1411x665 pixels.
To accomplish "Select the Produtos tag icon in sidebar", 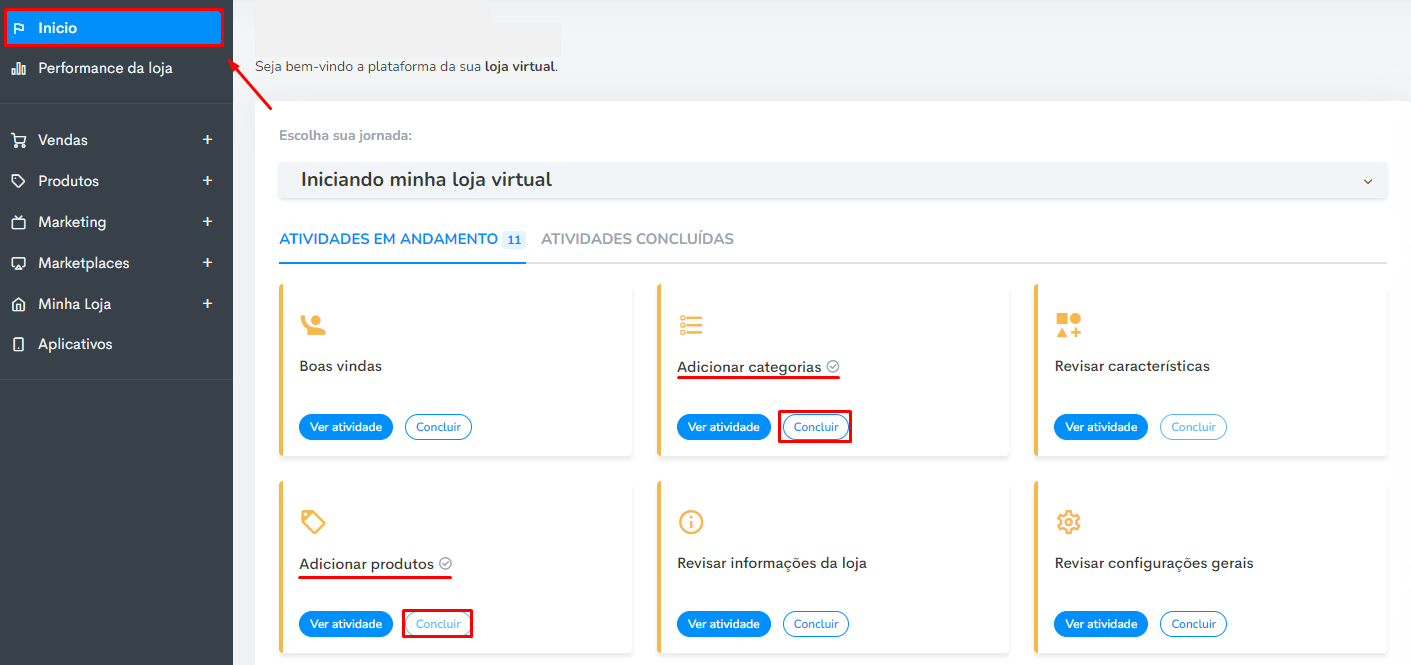I will click(x=18, y=181).
